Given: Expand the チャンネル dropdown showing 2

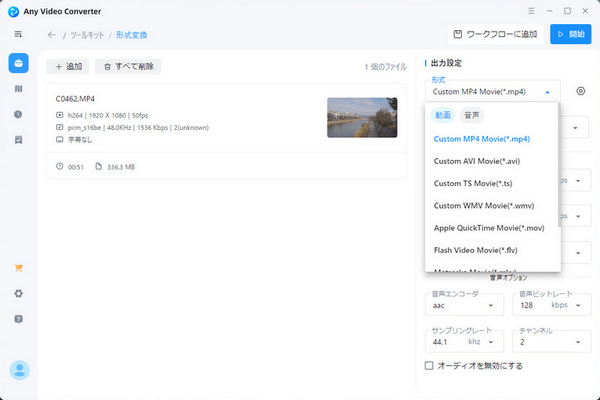Looking at the screenshot, I should pos(548,342).
